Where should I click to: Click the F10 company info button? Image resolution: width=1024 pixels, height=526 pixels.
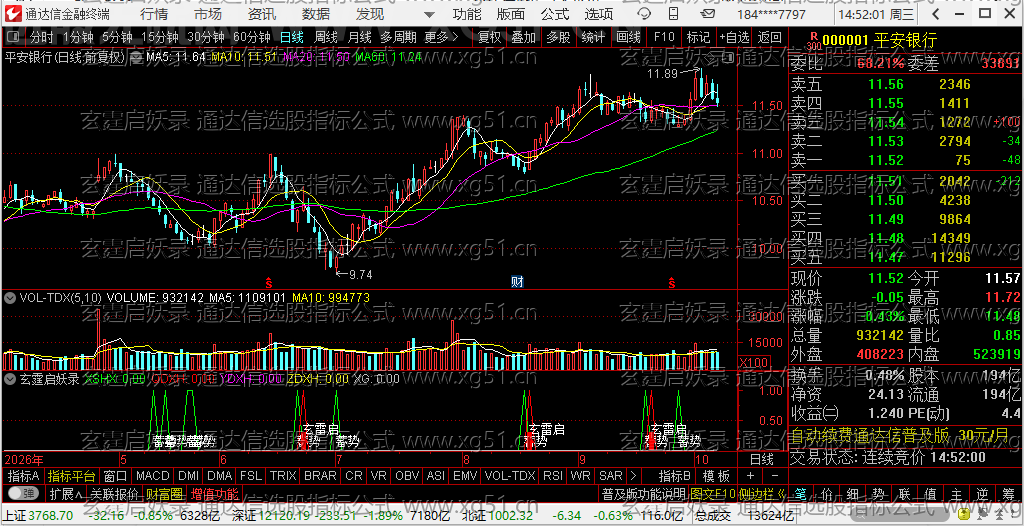point(664,37)
